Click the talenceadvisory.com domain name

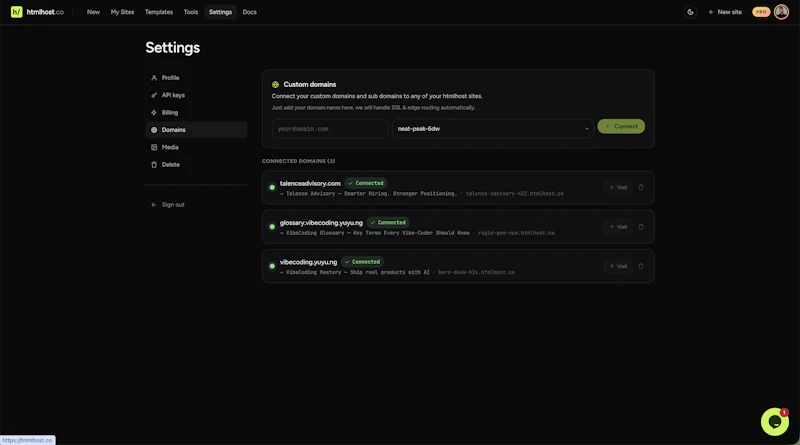310,183
